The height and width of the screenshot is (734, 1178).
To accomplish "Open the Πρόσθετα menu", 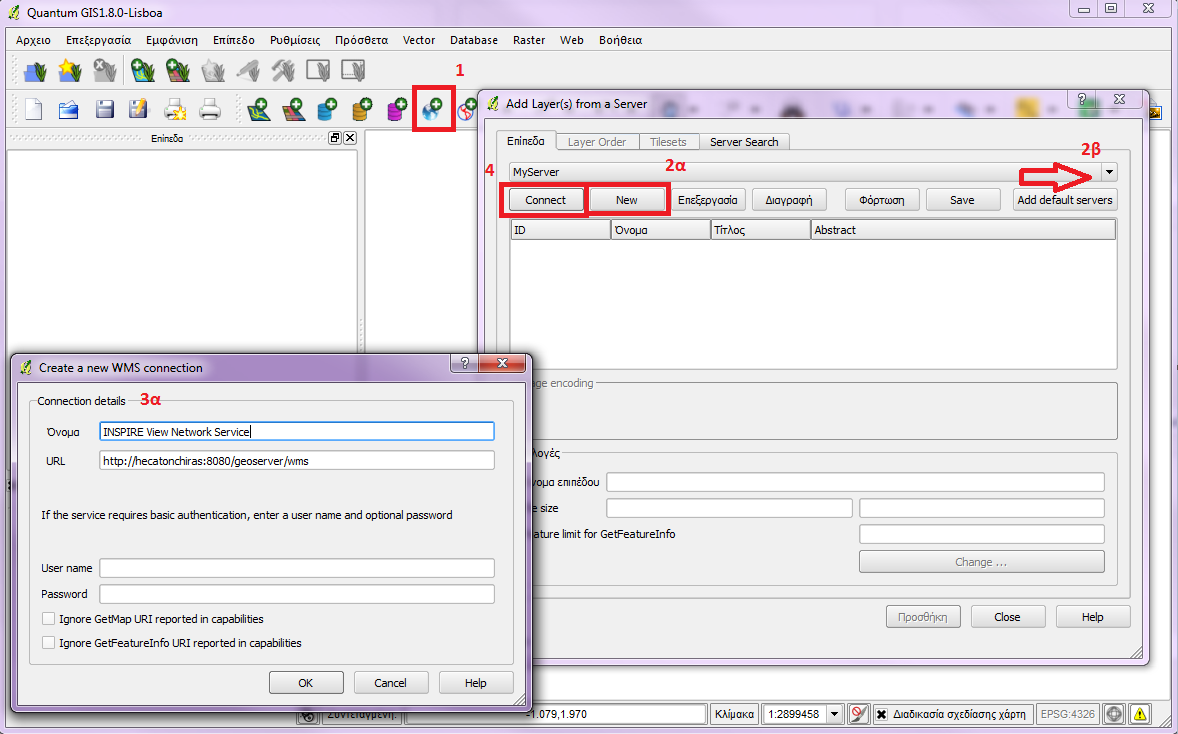I will [x=361, y=40].
